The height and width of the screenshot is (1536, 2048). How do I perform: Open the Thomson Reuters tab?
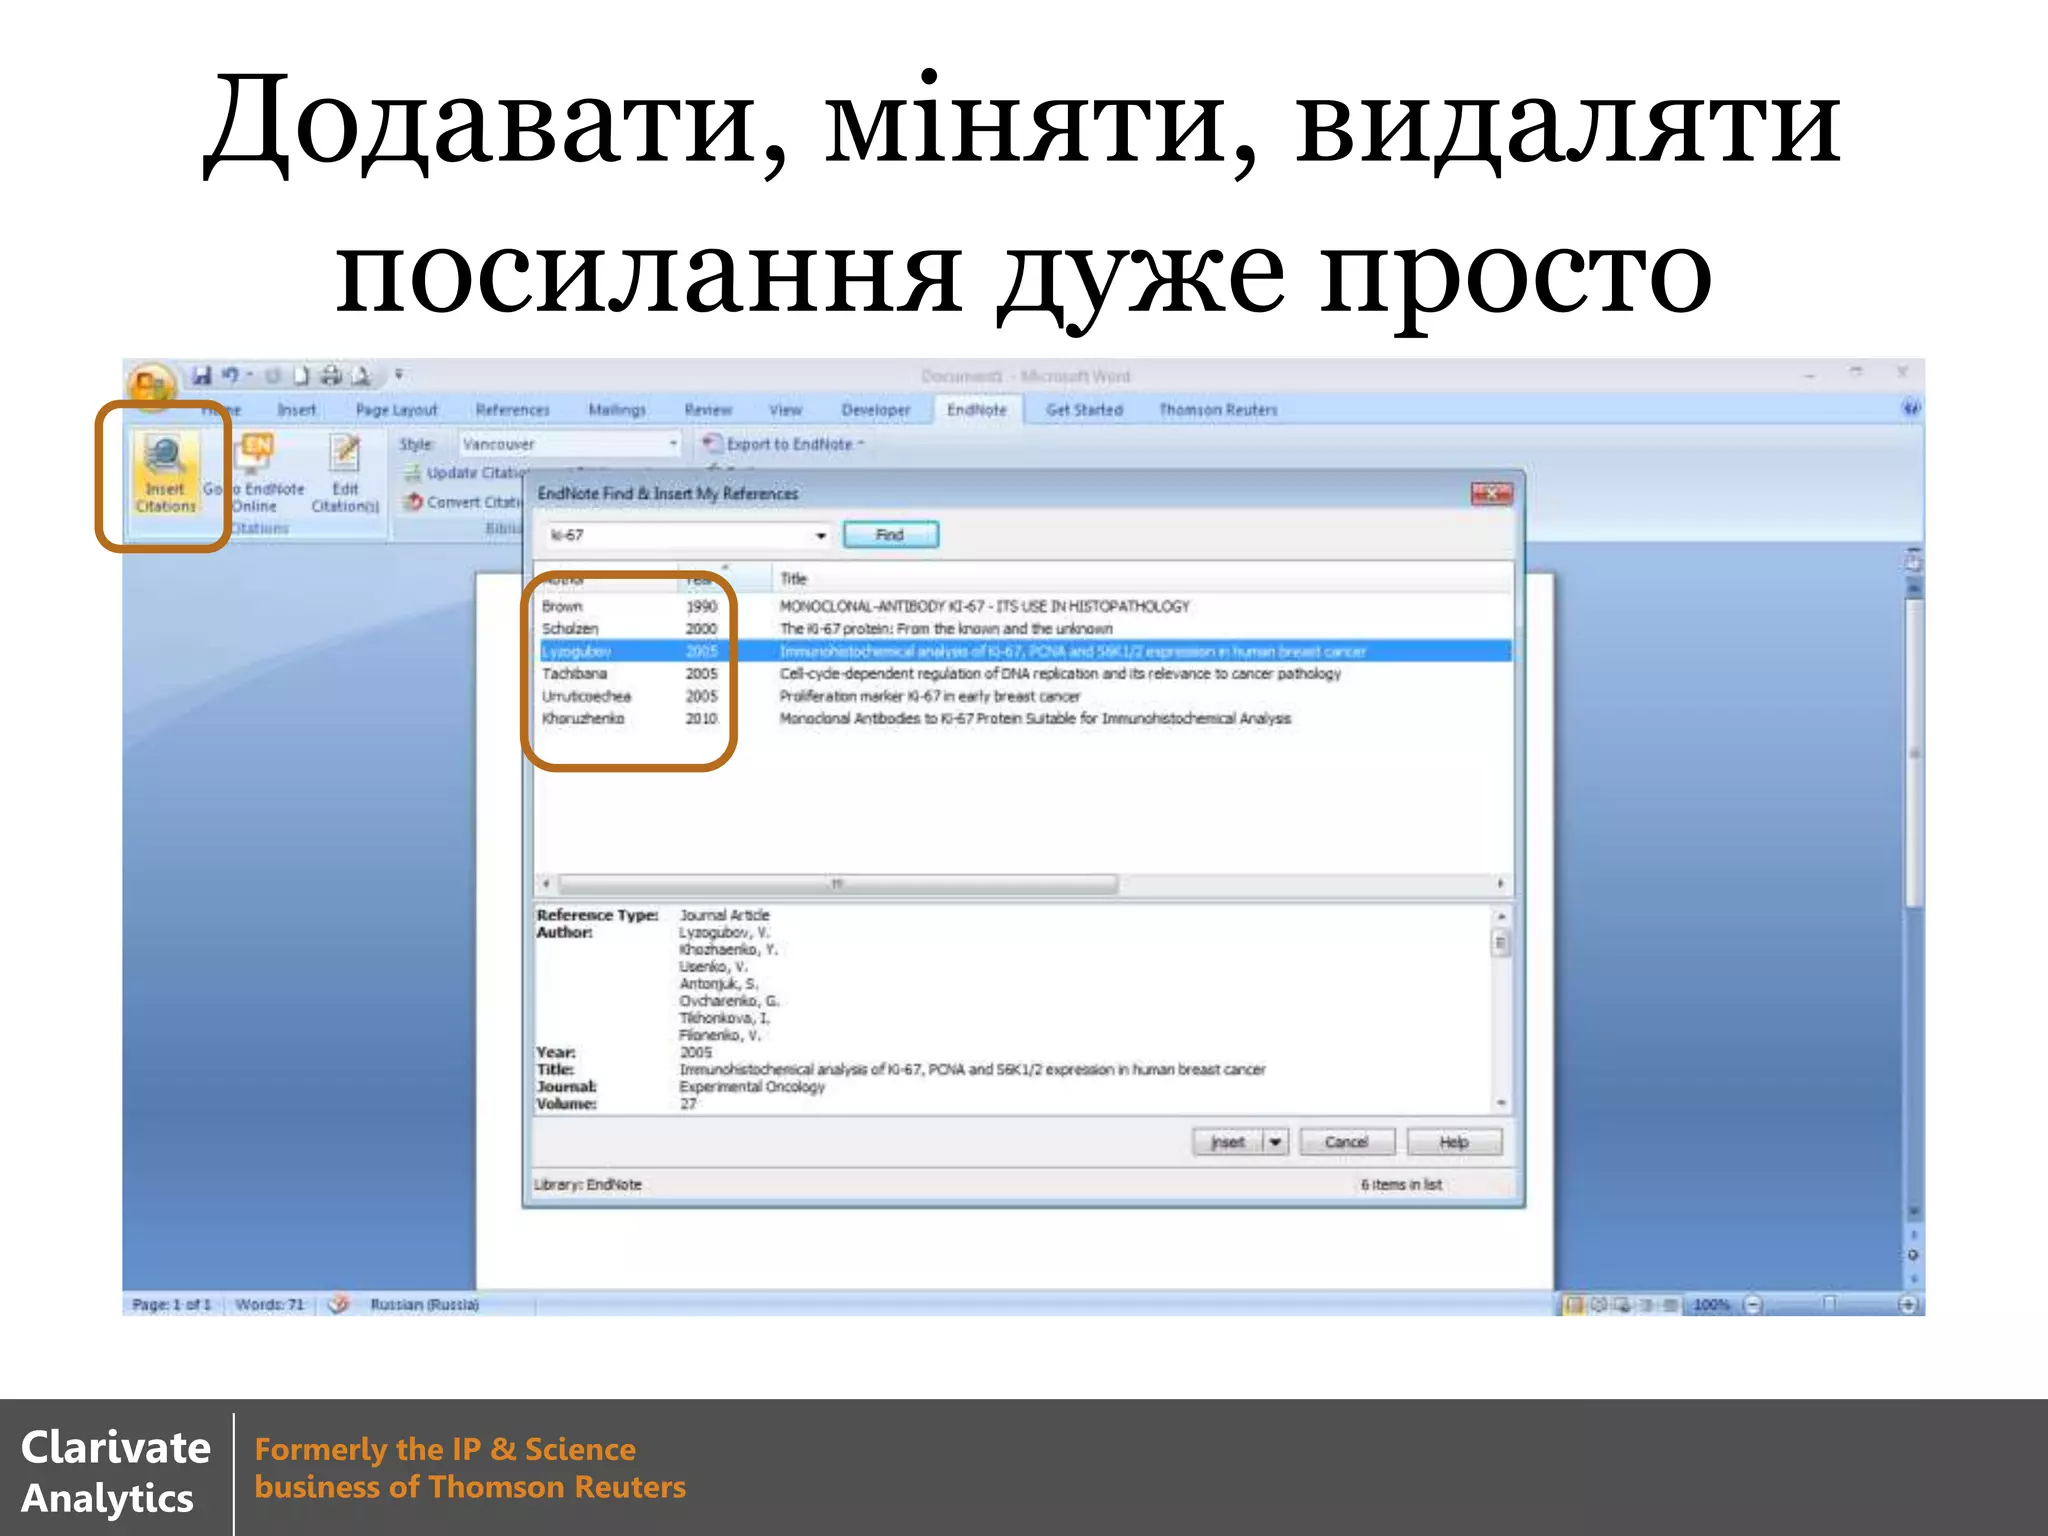point(1218,410)
